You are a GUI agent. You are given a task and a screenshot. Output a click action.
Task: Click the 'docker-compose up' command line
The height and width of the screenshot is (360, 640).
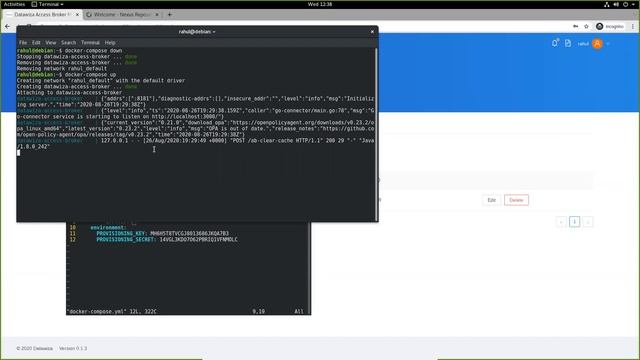coord(67,75)
